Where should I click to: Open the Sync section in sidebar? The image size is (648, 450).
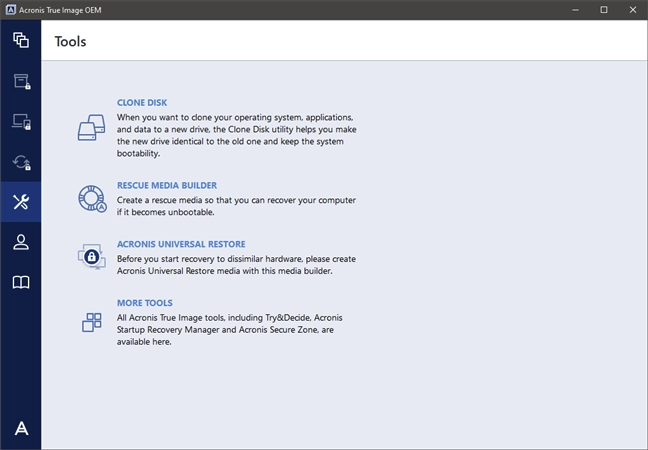click(x=21, y=162)
